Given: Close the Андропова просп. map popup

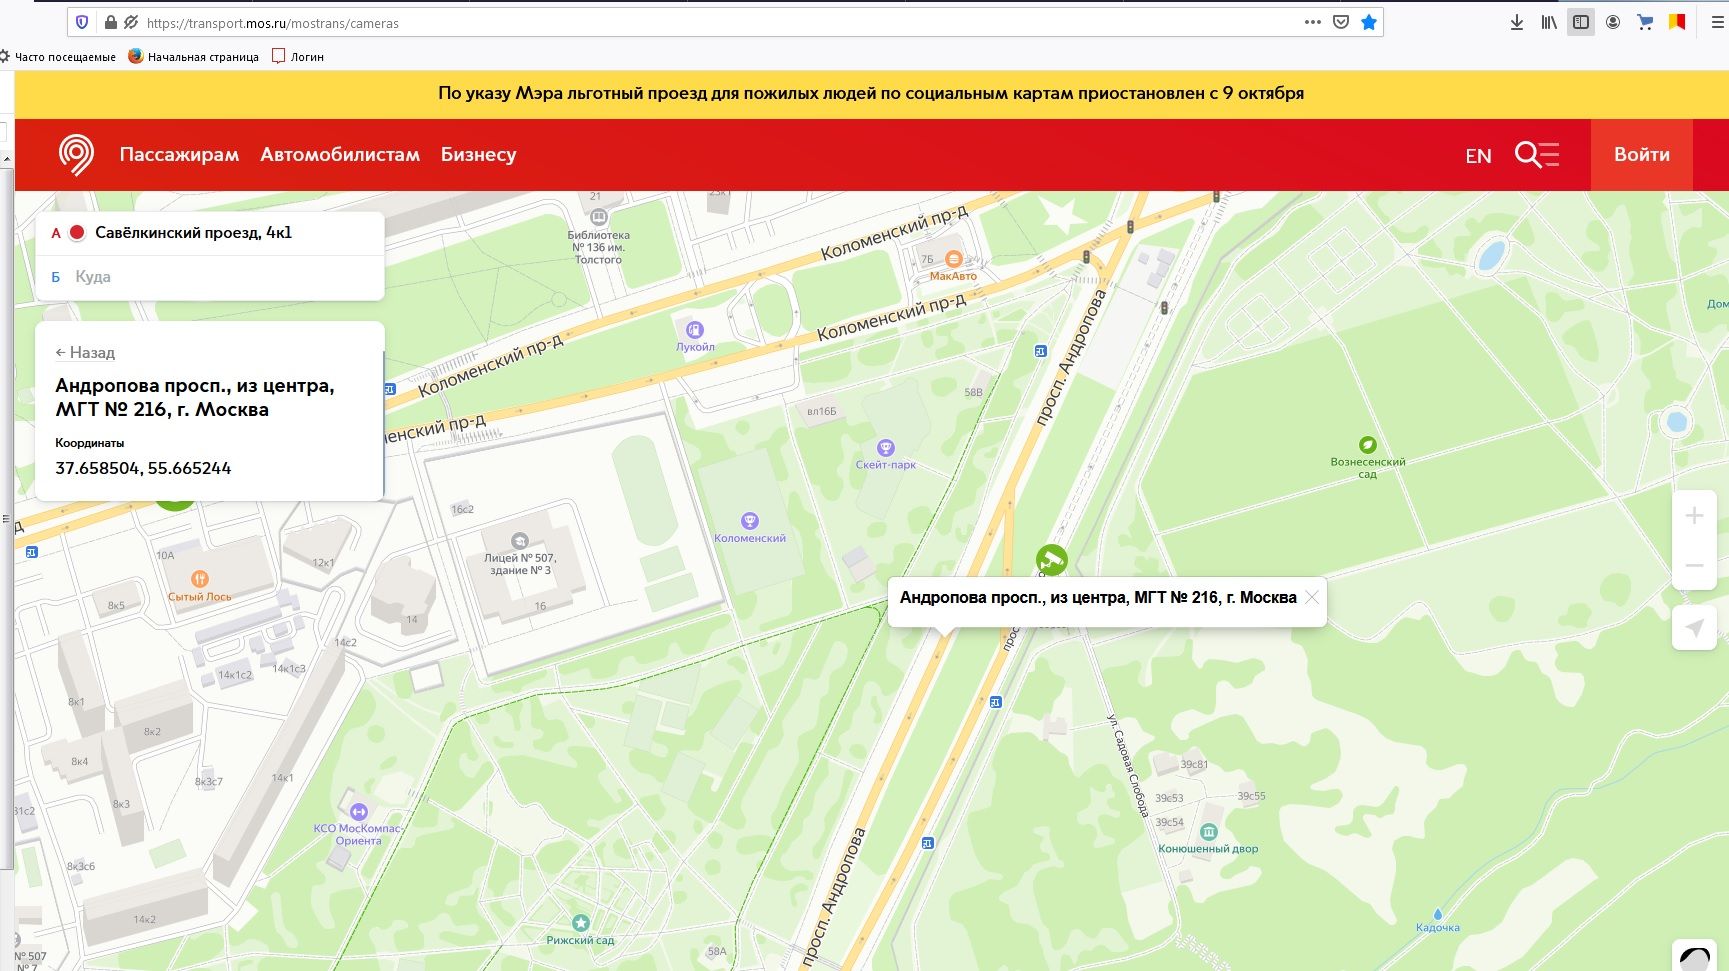Looking at the screenshot, I should 1312,598.
